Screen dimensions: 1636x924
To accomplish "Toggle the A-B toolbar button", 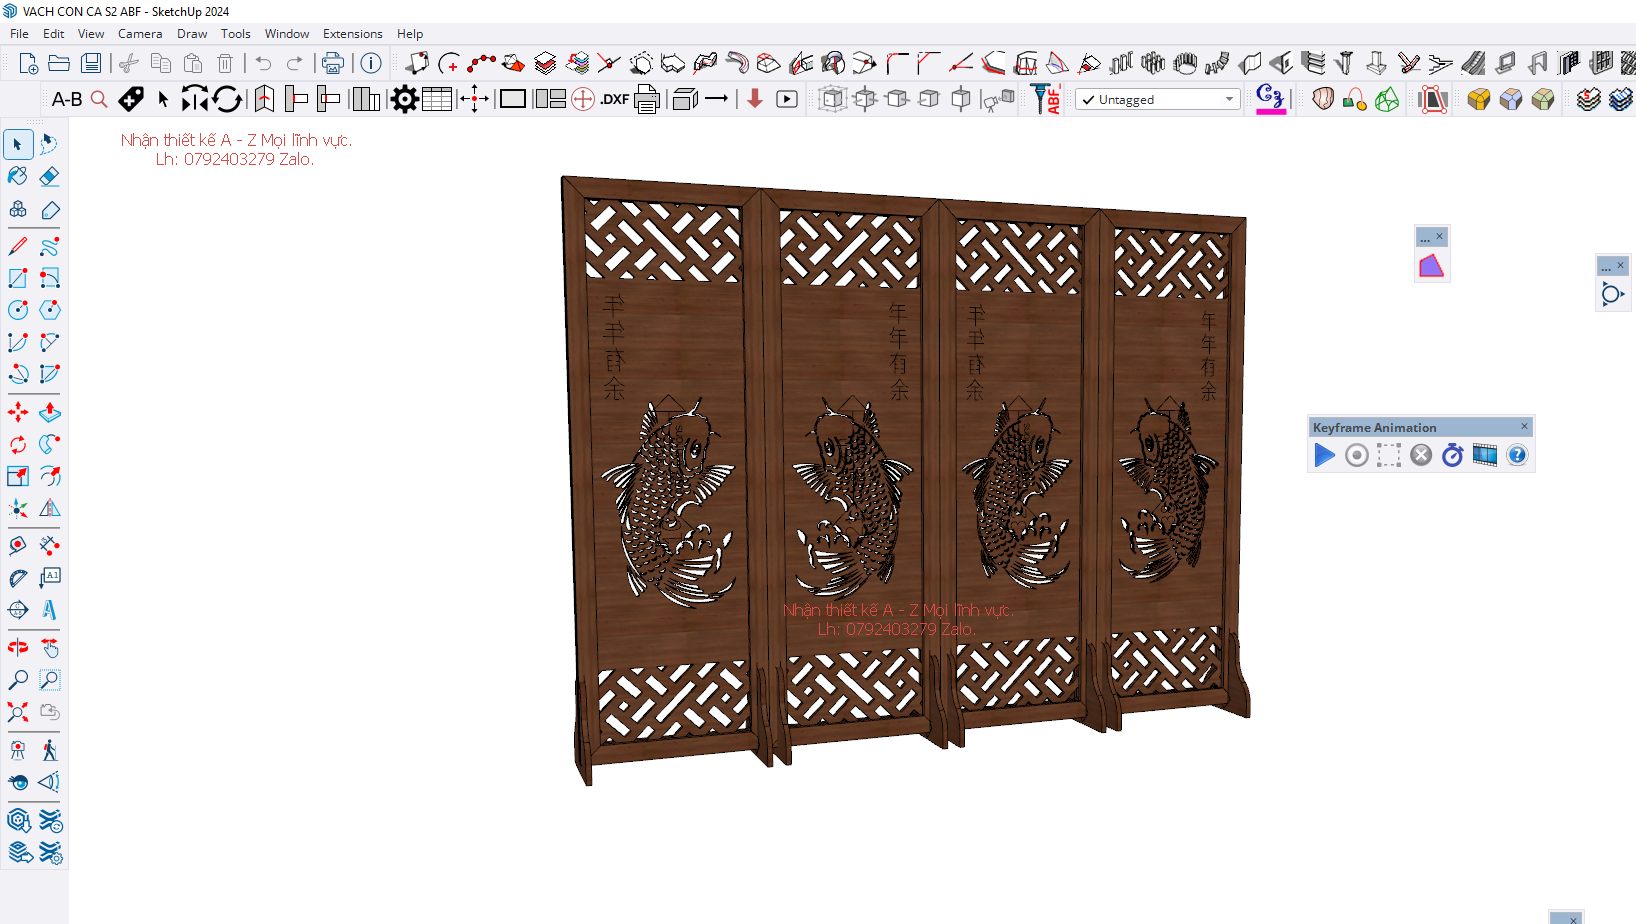I will [x=67, y=99].
